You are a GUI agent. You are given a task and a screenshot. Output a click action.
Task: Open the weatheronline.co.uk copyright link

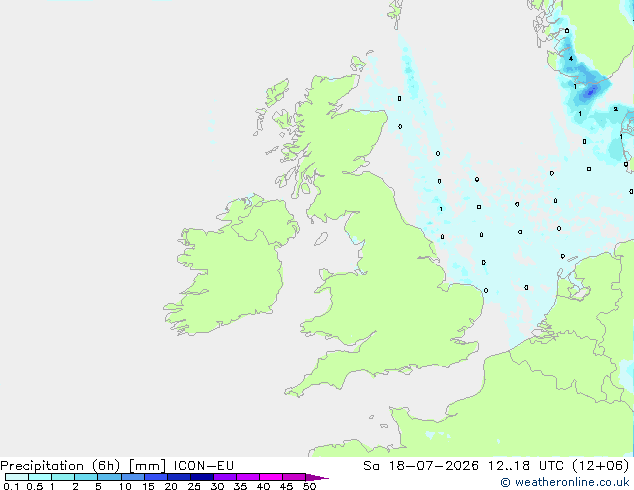tap(564, 482)
